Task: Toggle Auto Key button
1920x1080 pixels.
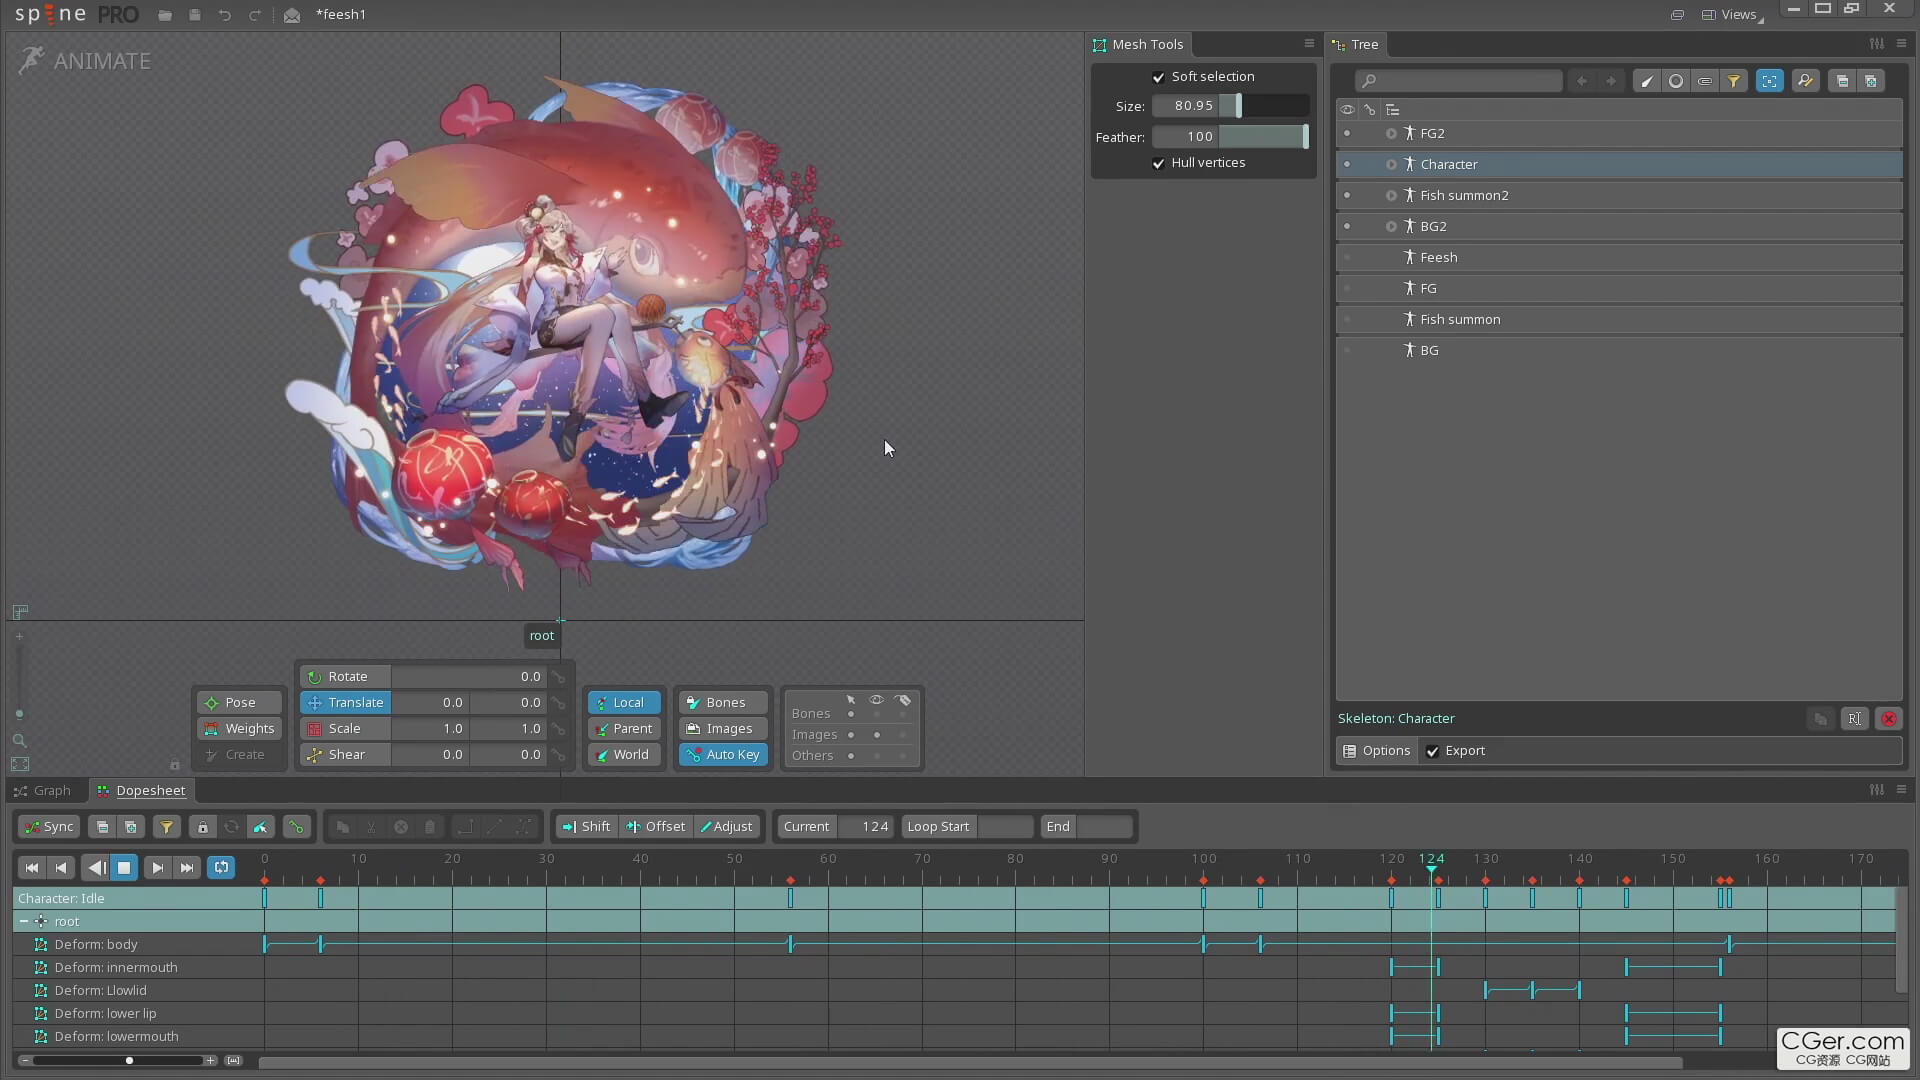Action: 723,755
